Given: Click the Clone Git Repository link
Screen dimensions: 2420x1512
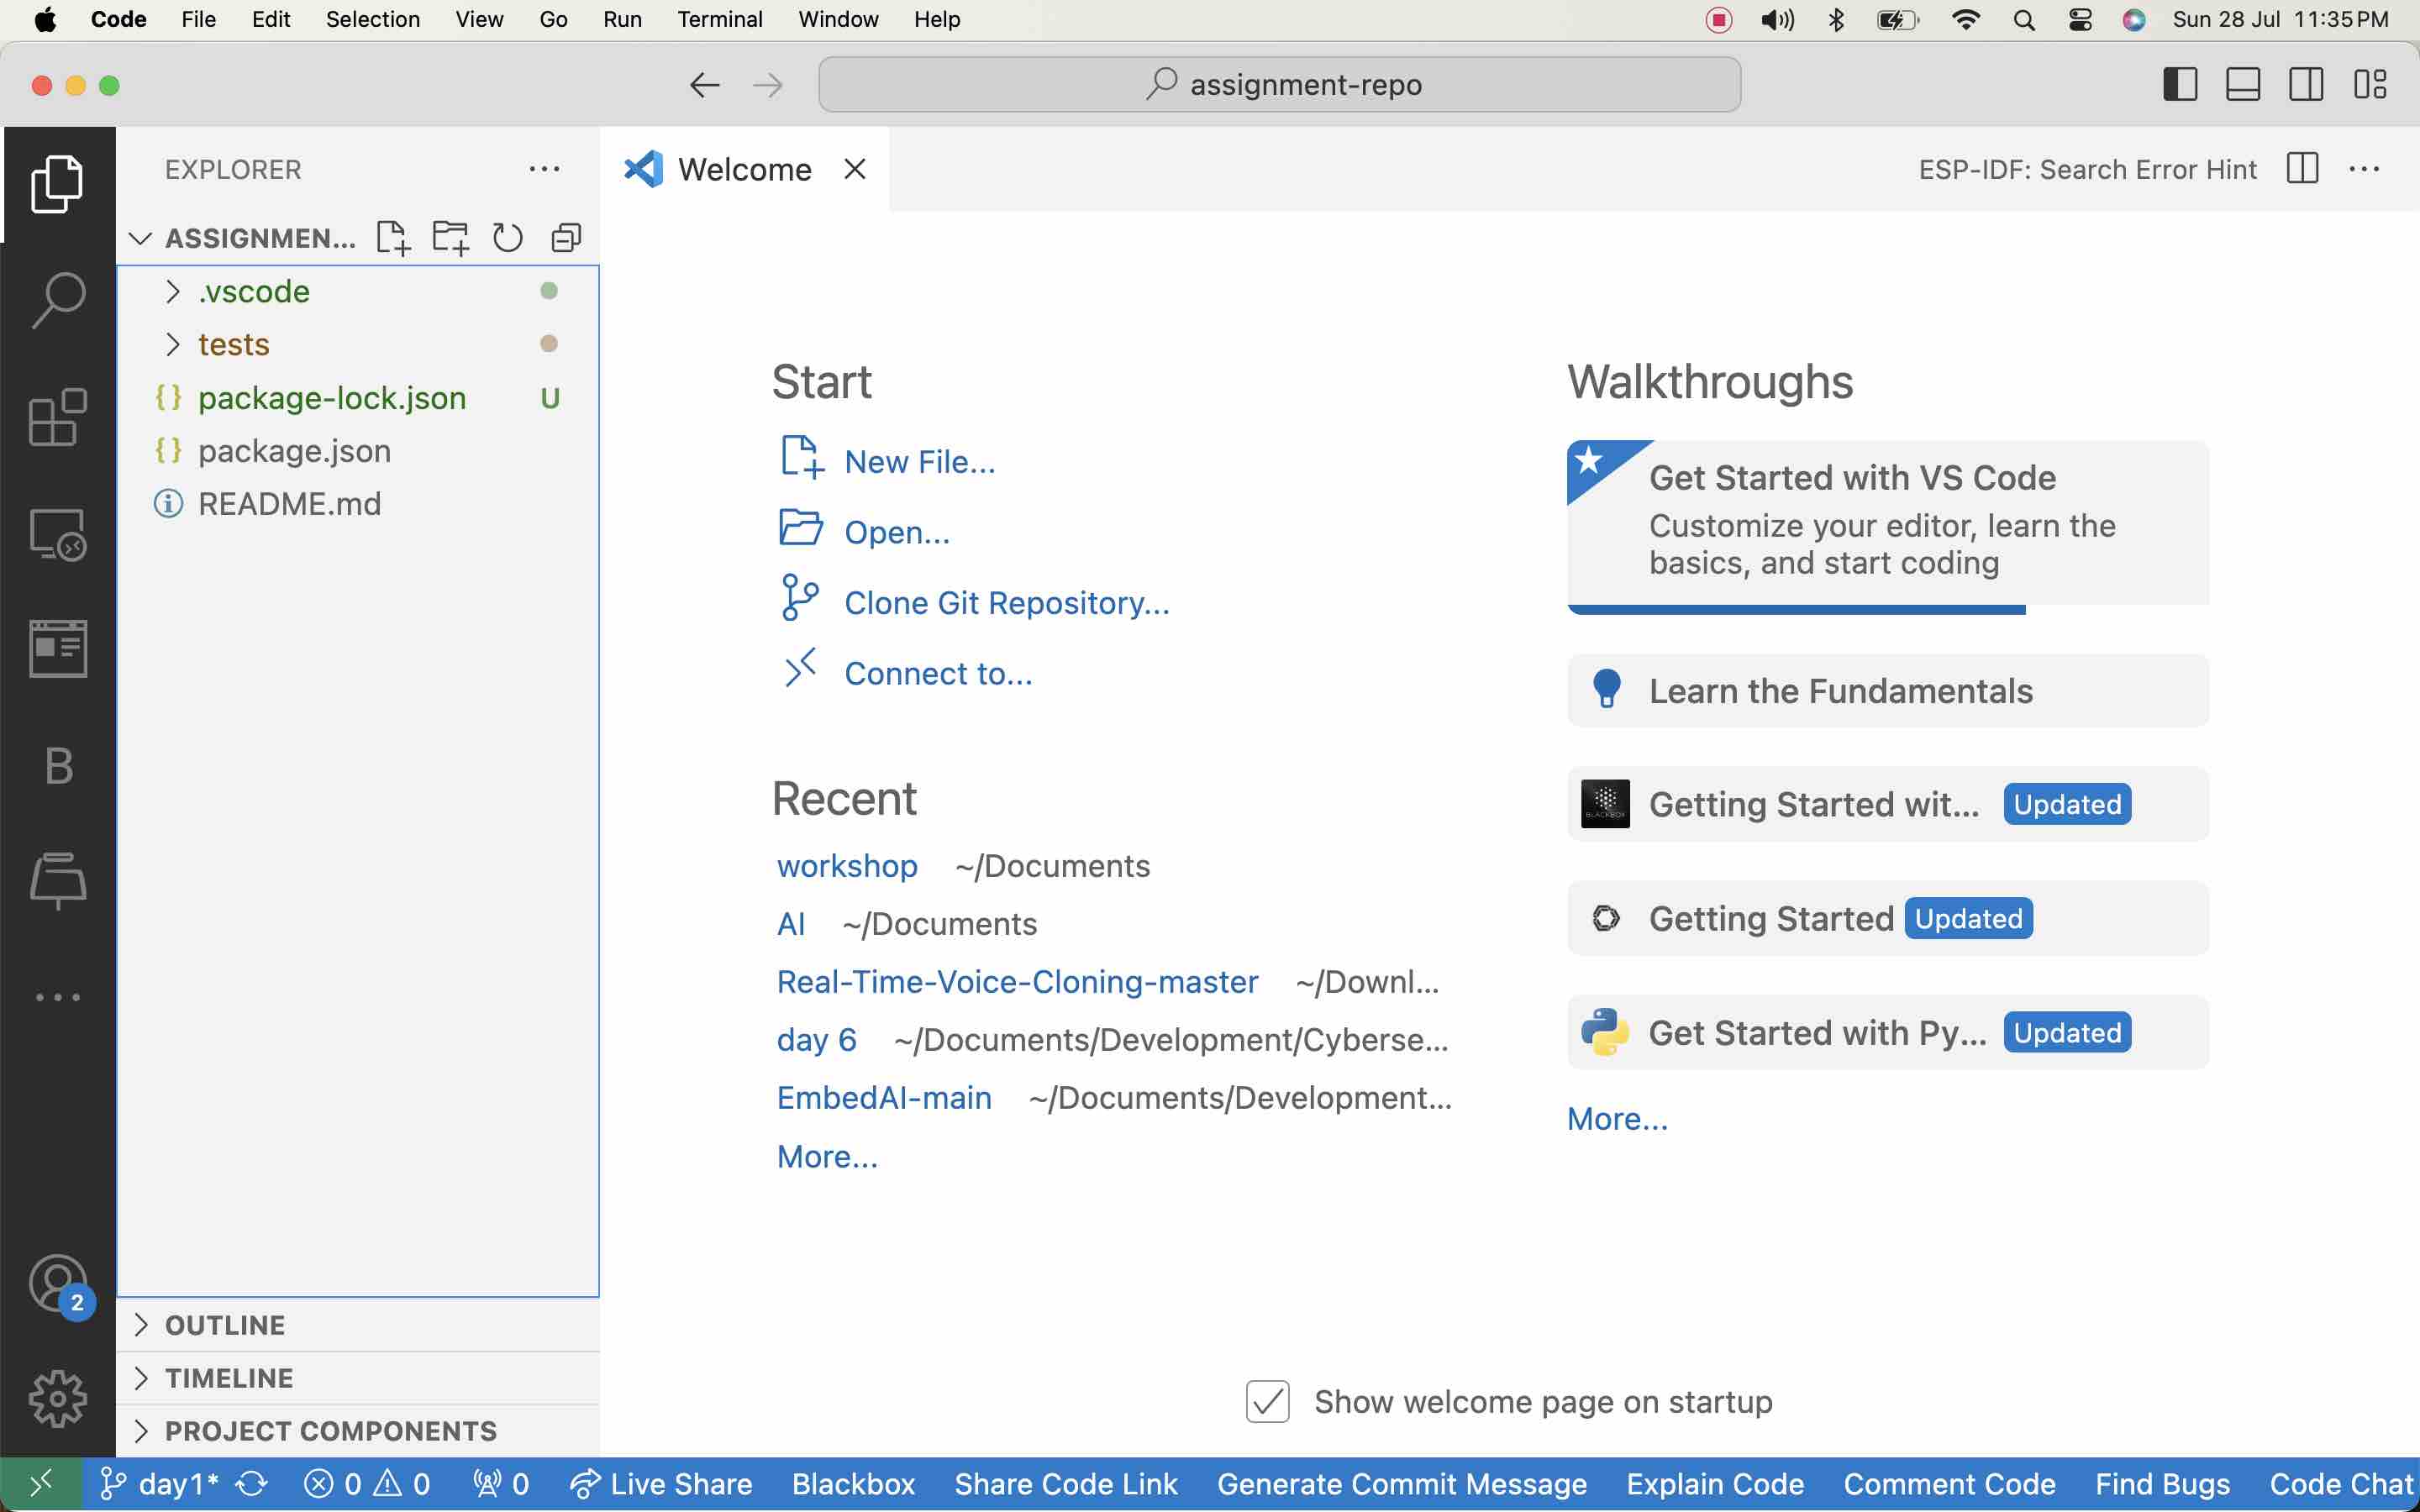Looking at the screenshot, I should coord(1006,603).
